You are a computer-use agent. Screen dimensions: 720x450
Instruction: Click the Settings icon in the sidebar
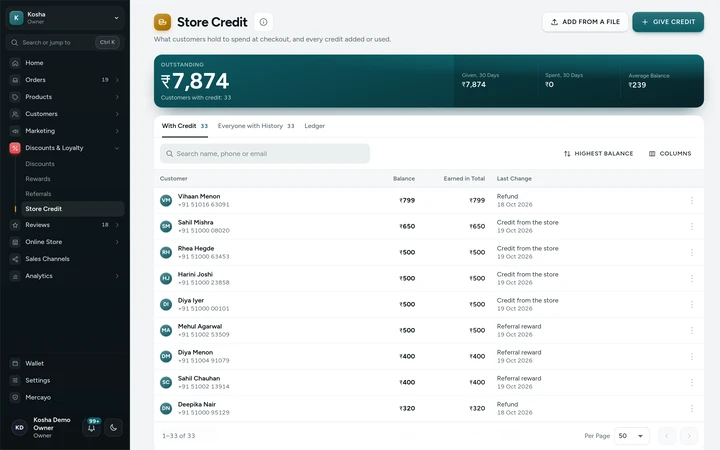(x=15, y=380)
